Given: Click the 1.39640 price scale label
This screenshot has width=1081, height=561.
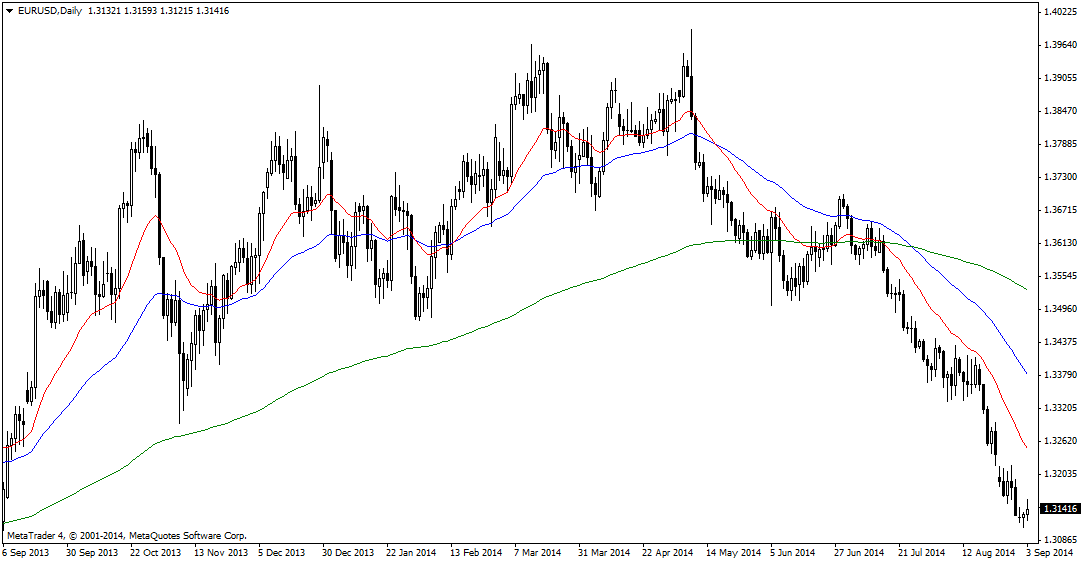Looking at the screenshot, I should (1060, 45).
